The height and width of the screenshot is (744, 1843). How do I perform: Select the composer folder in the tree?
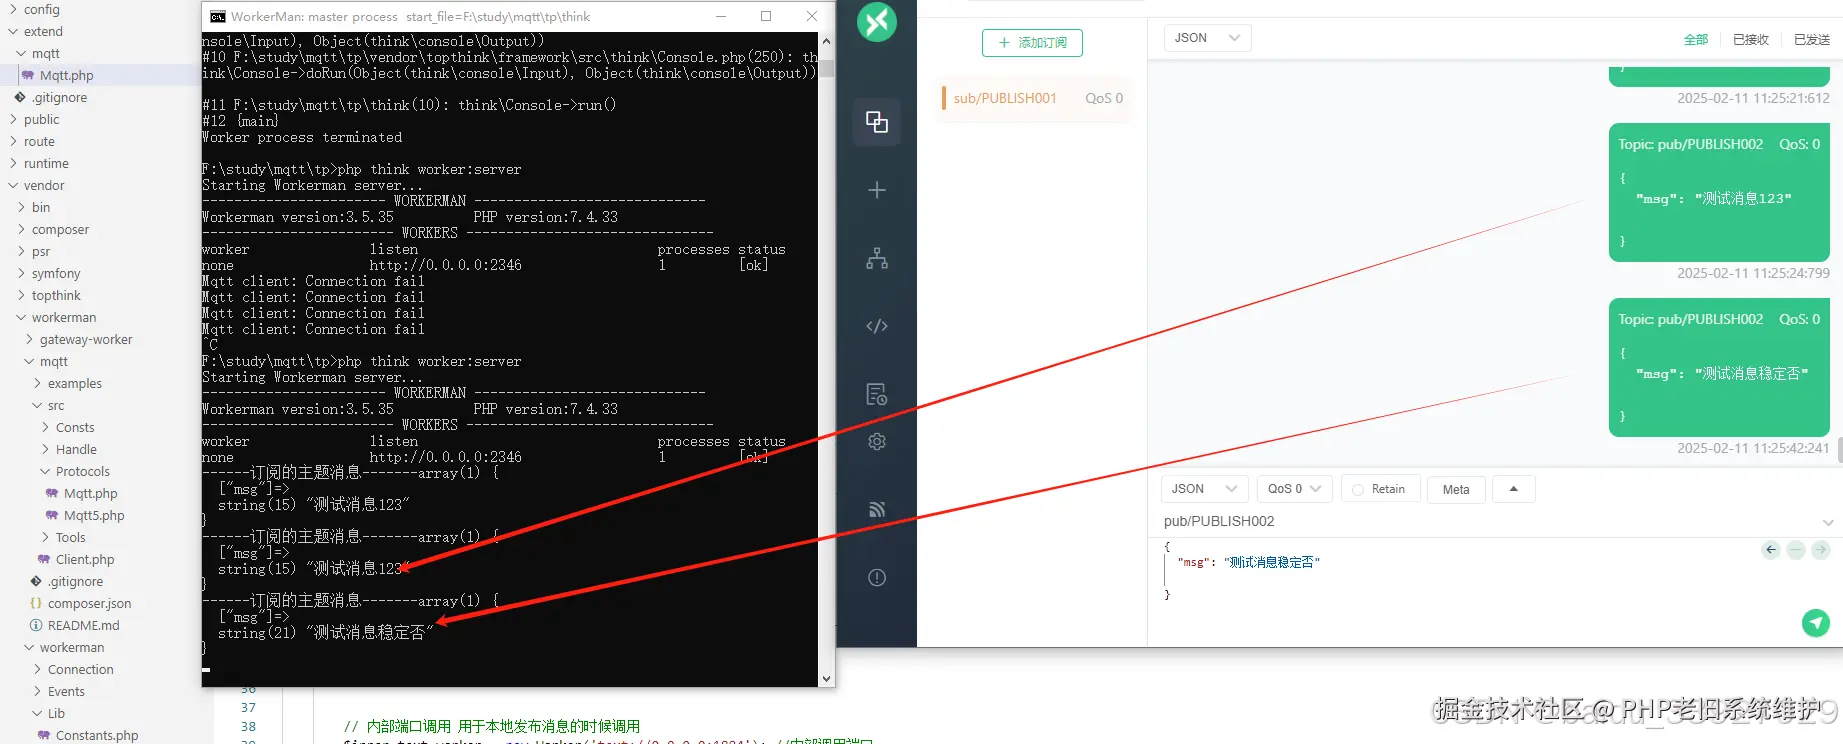pyautogui.click(x=60, y=229)
